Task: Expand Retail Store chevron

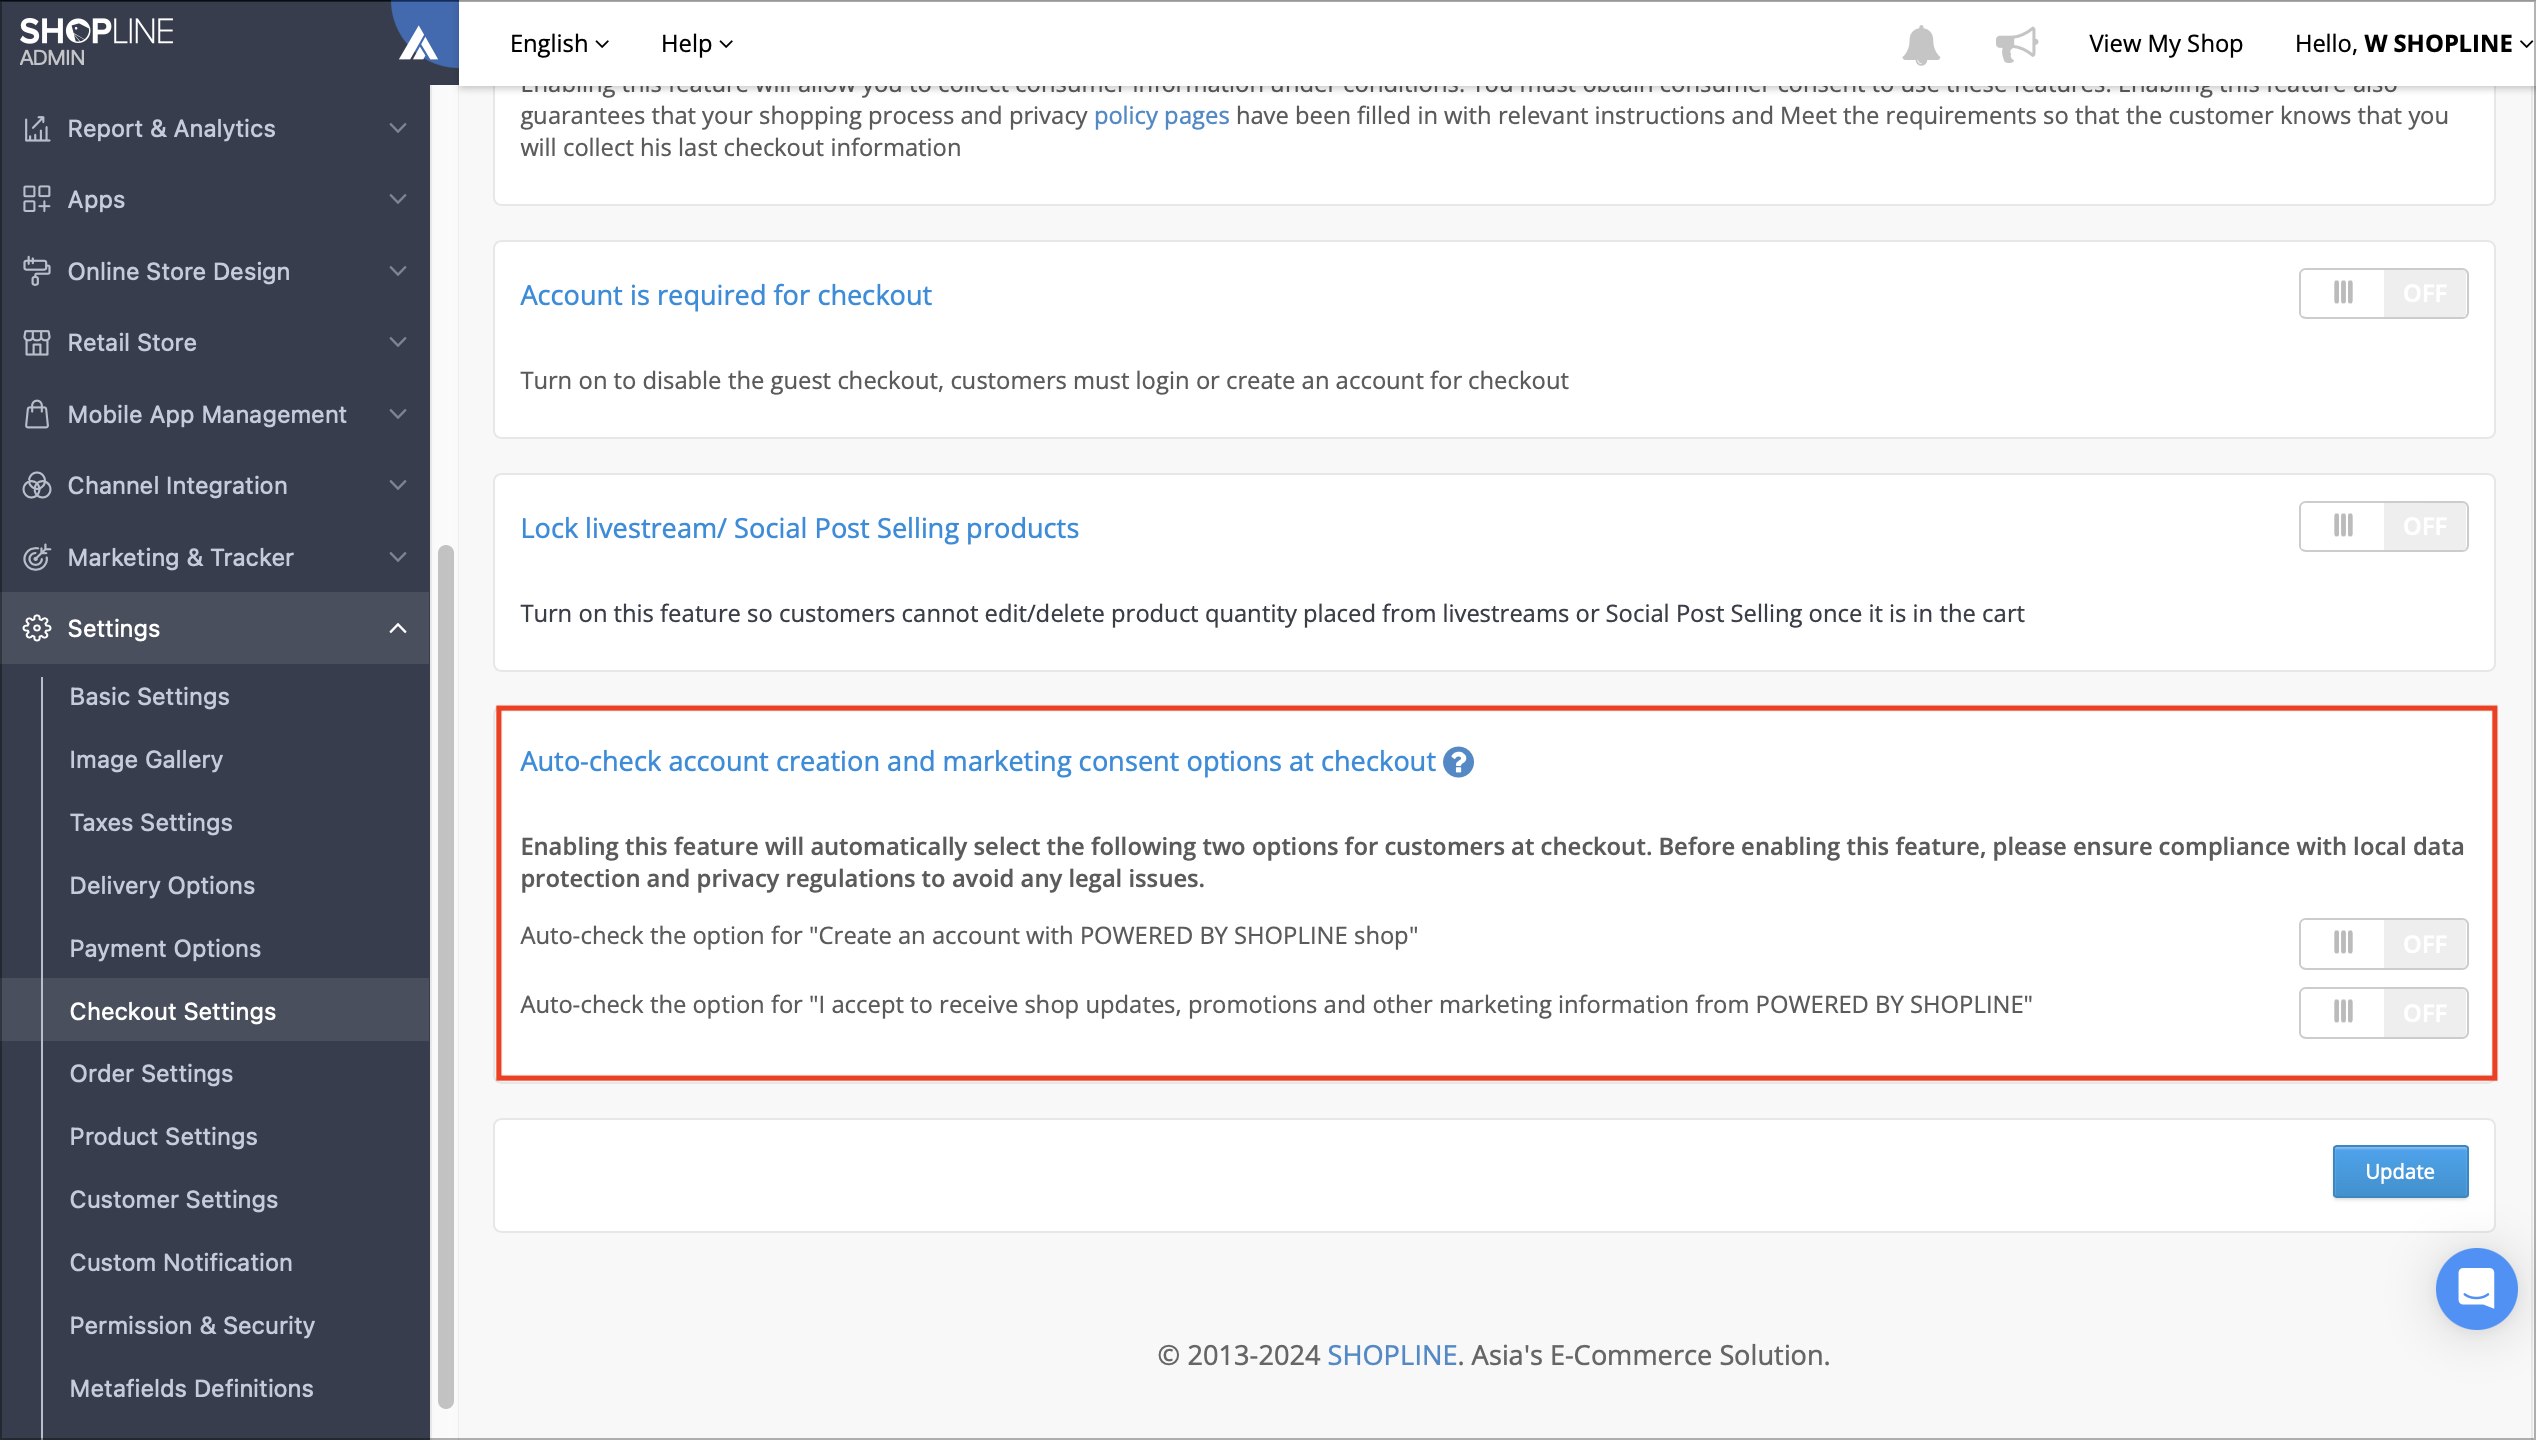Action: 398,342
